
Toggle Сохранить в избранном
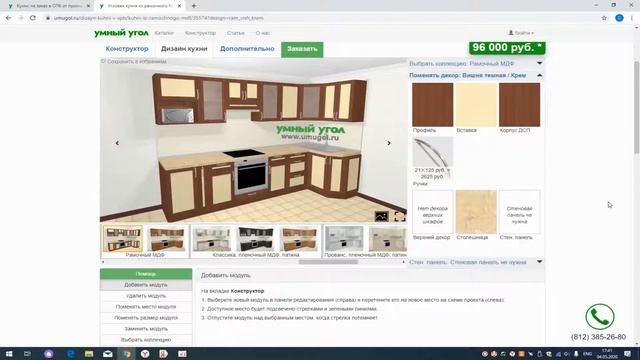coord(134,61)
